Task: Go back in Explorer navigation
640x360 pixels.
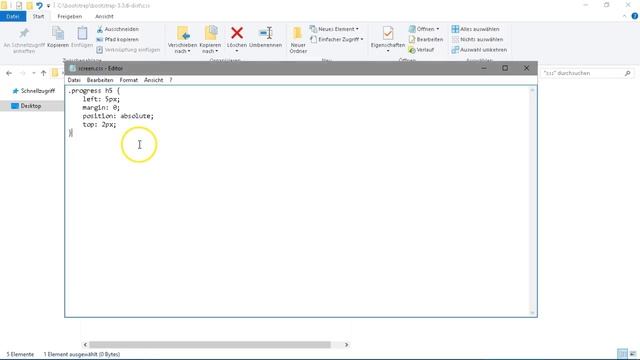Action: pos(9,73)
